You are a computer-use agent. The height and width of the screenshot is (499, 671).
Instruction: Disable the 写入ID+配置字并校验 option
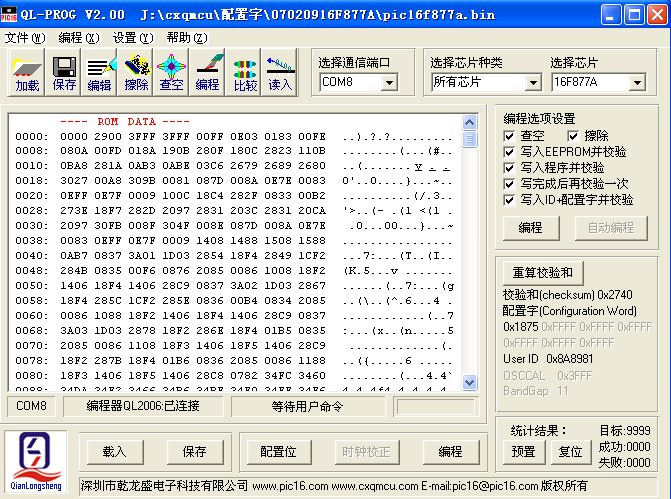pos(511,200)
